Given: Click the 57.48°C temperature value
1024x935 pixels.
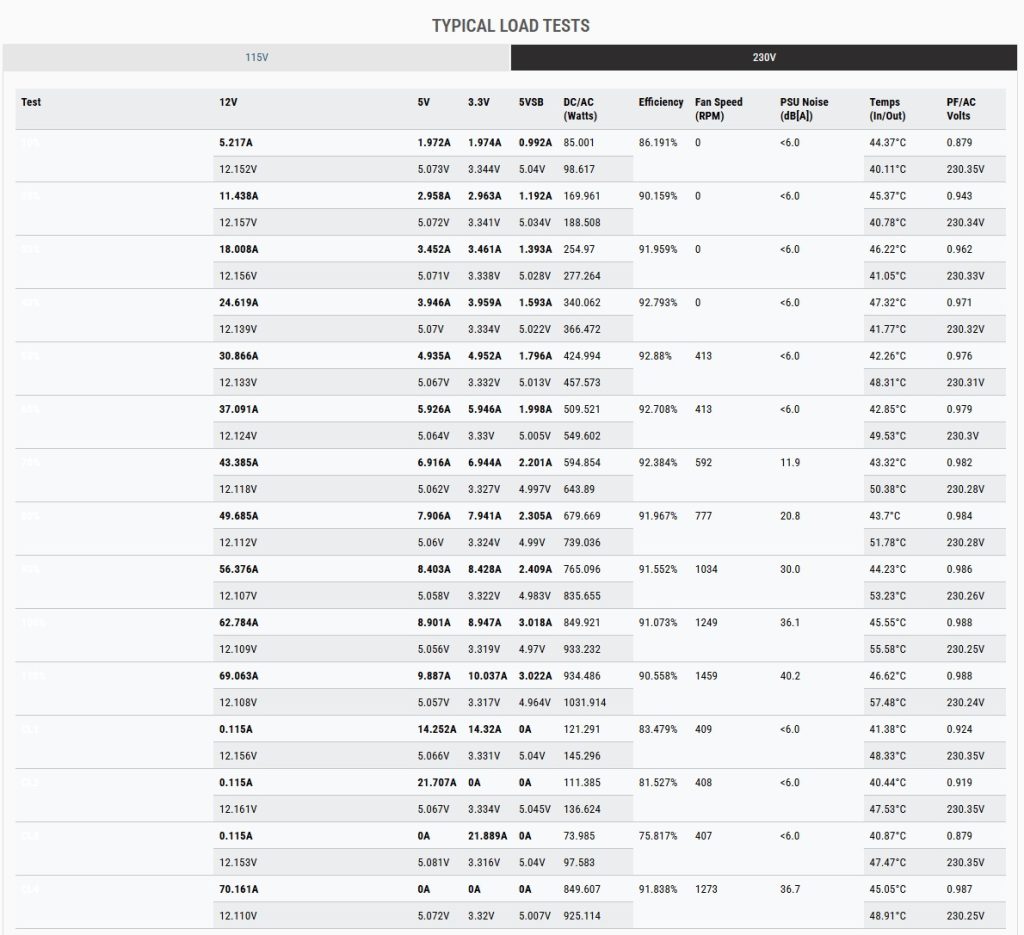Looking at the screenshot, I should pos(888,703).
